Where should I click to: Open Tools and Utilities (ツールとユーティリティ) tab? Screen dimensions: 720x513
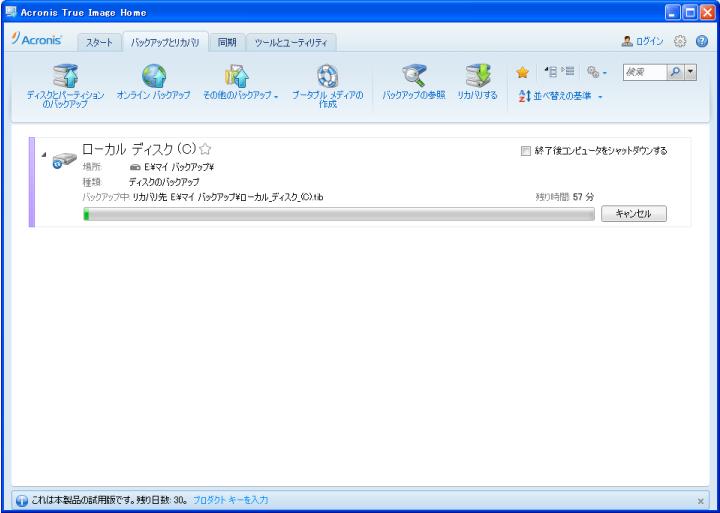tap(291, 43)
